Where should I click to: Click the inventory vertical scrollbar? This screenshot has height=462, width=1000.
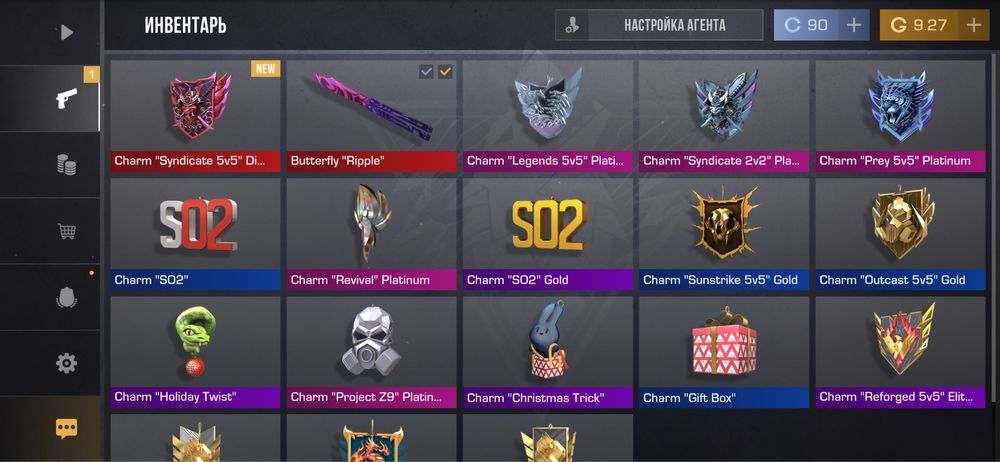(991, 230)
